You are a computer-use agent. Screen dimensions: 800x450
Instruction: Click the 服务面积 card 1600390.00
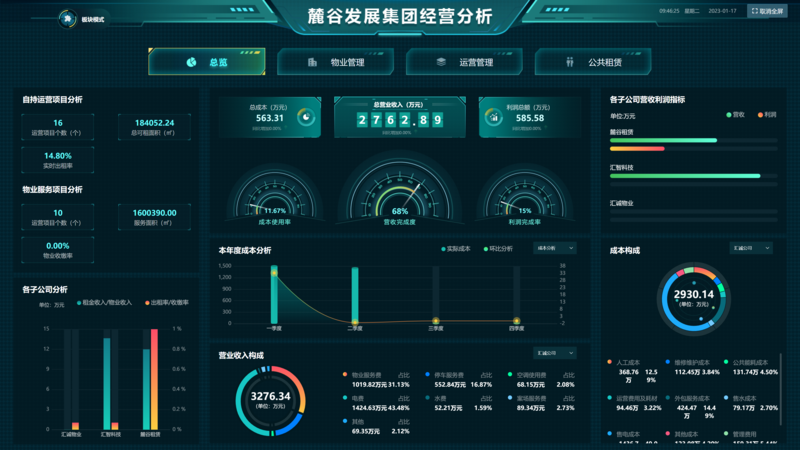click(154, 217)
